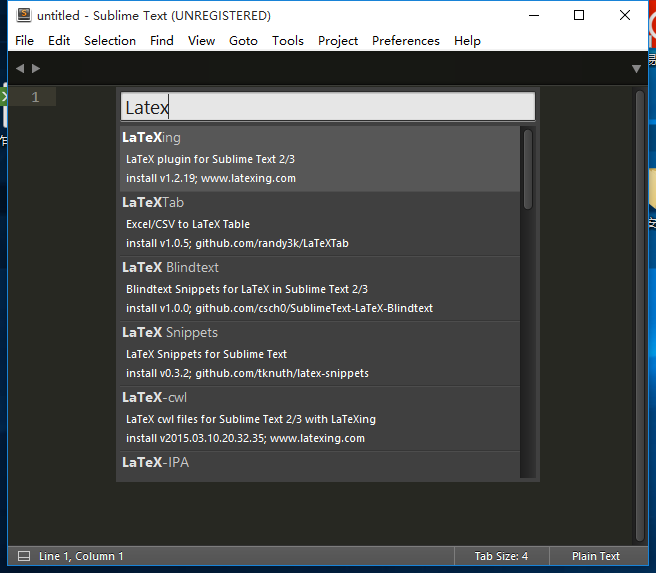Open the Goto menu
This screenshot has width=656, height=573.
pyautogui.click(x=243, y=41)
